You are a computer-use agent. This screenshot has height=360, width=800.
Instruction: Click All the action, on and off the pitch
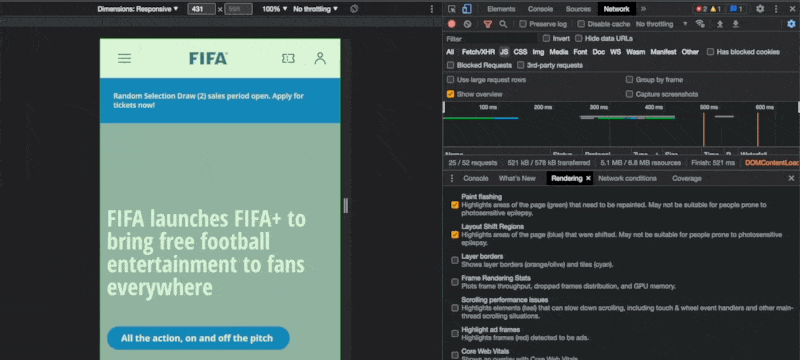[198, 338]
